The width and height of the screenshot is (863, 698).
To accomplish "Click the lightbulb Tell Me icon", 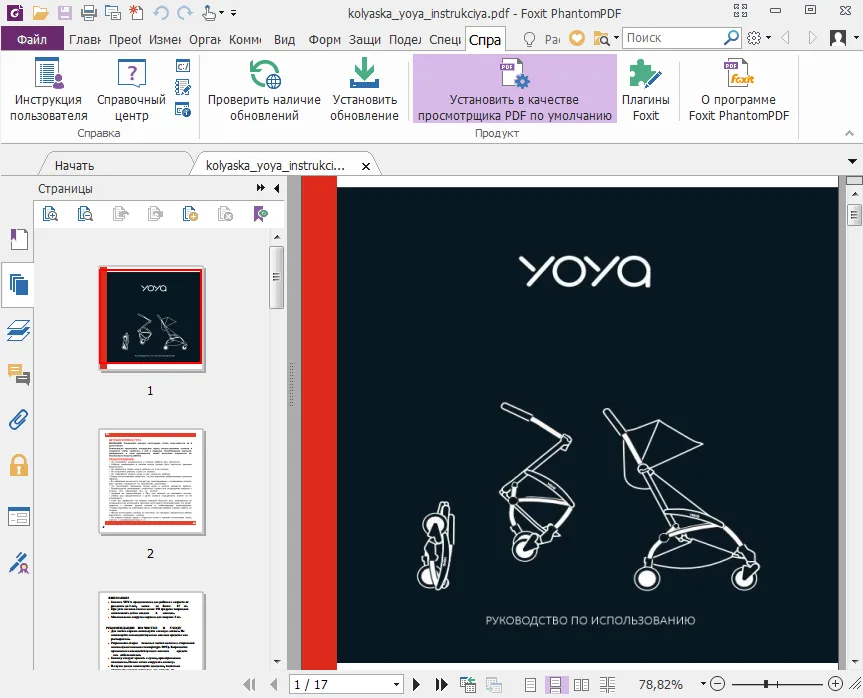I will (x=529, y=39).
